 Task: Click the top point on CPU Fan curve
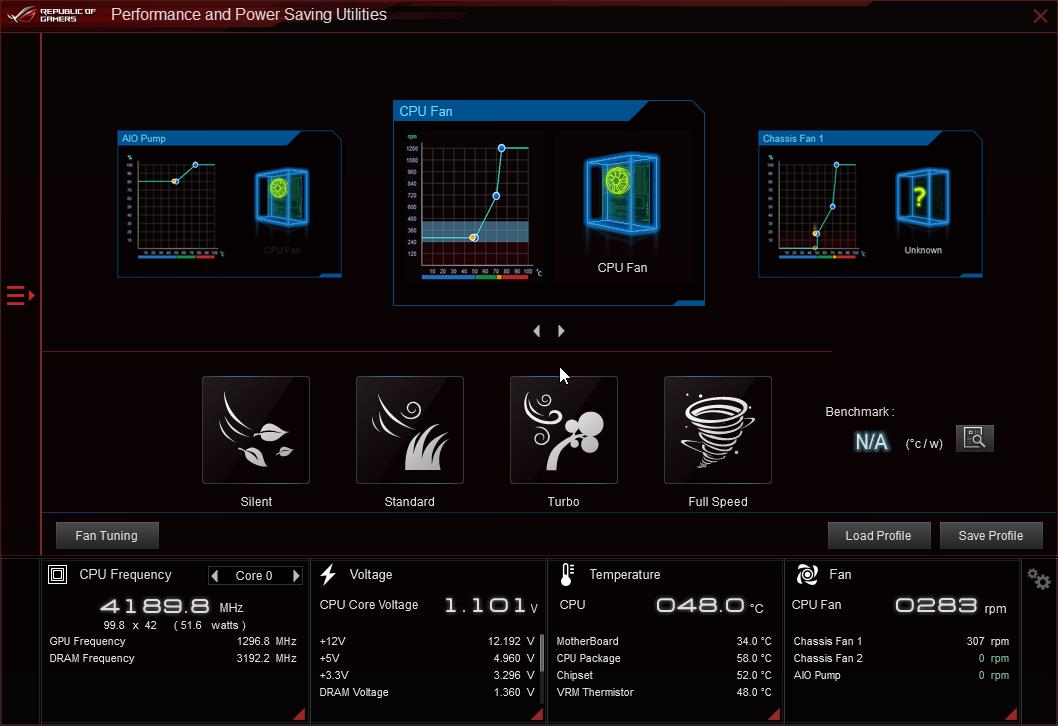(x=502, y=148)
